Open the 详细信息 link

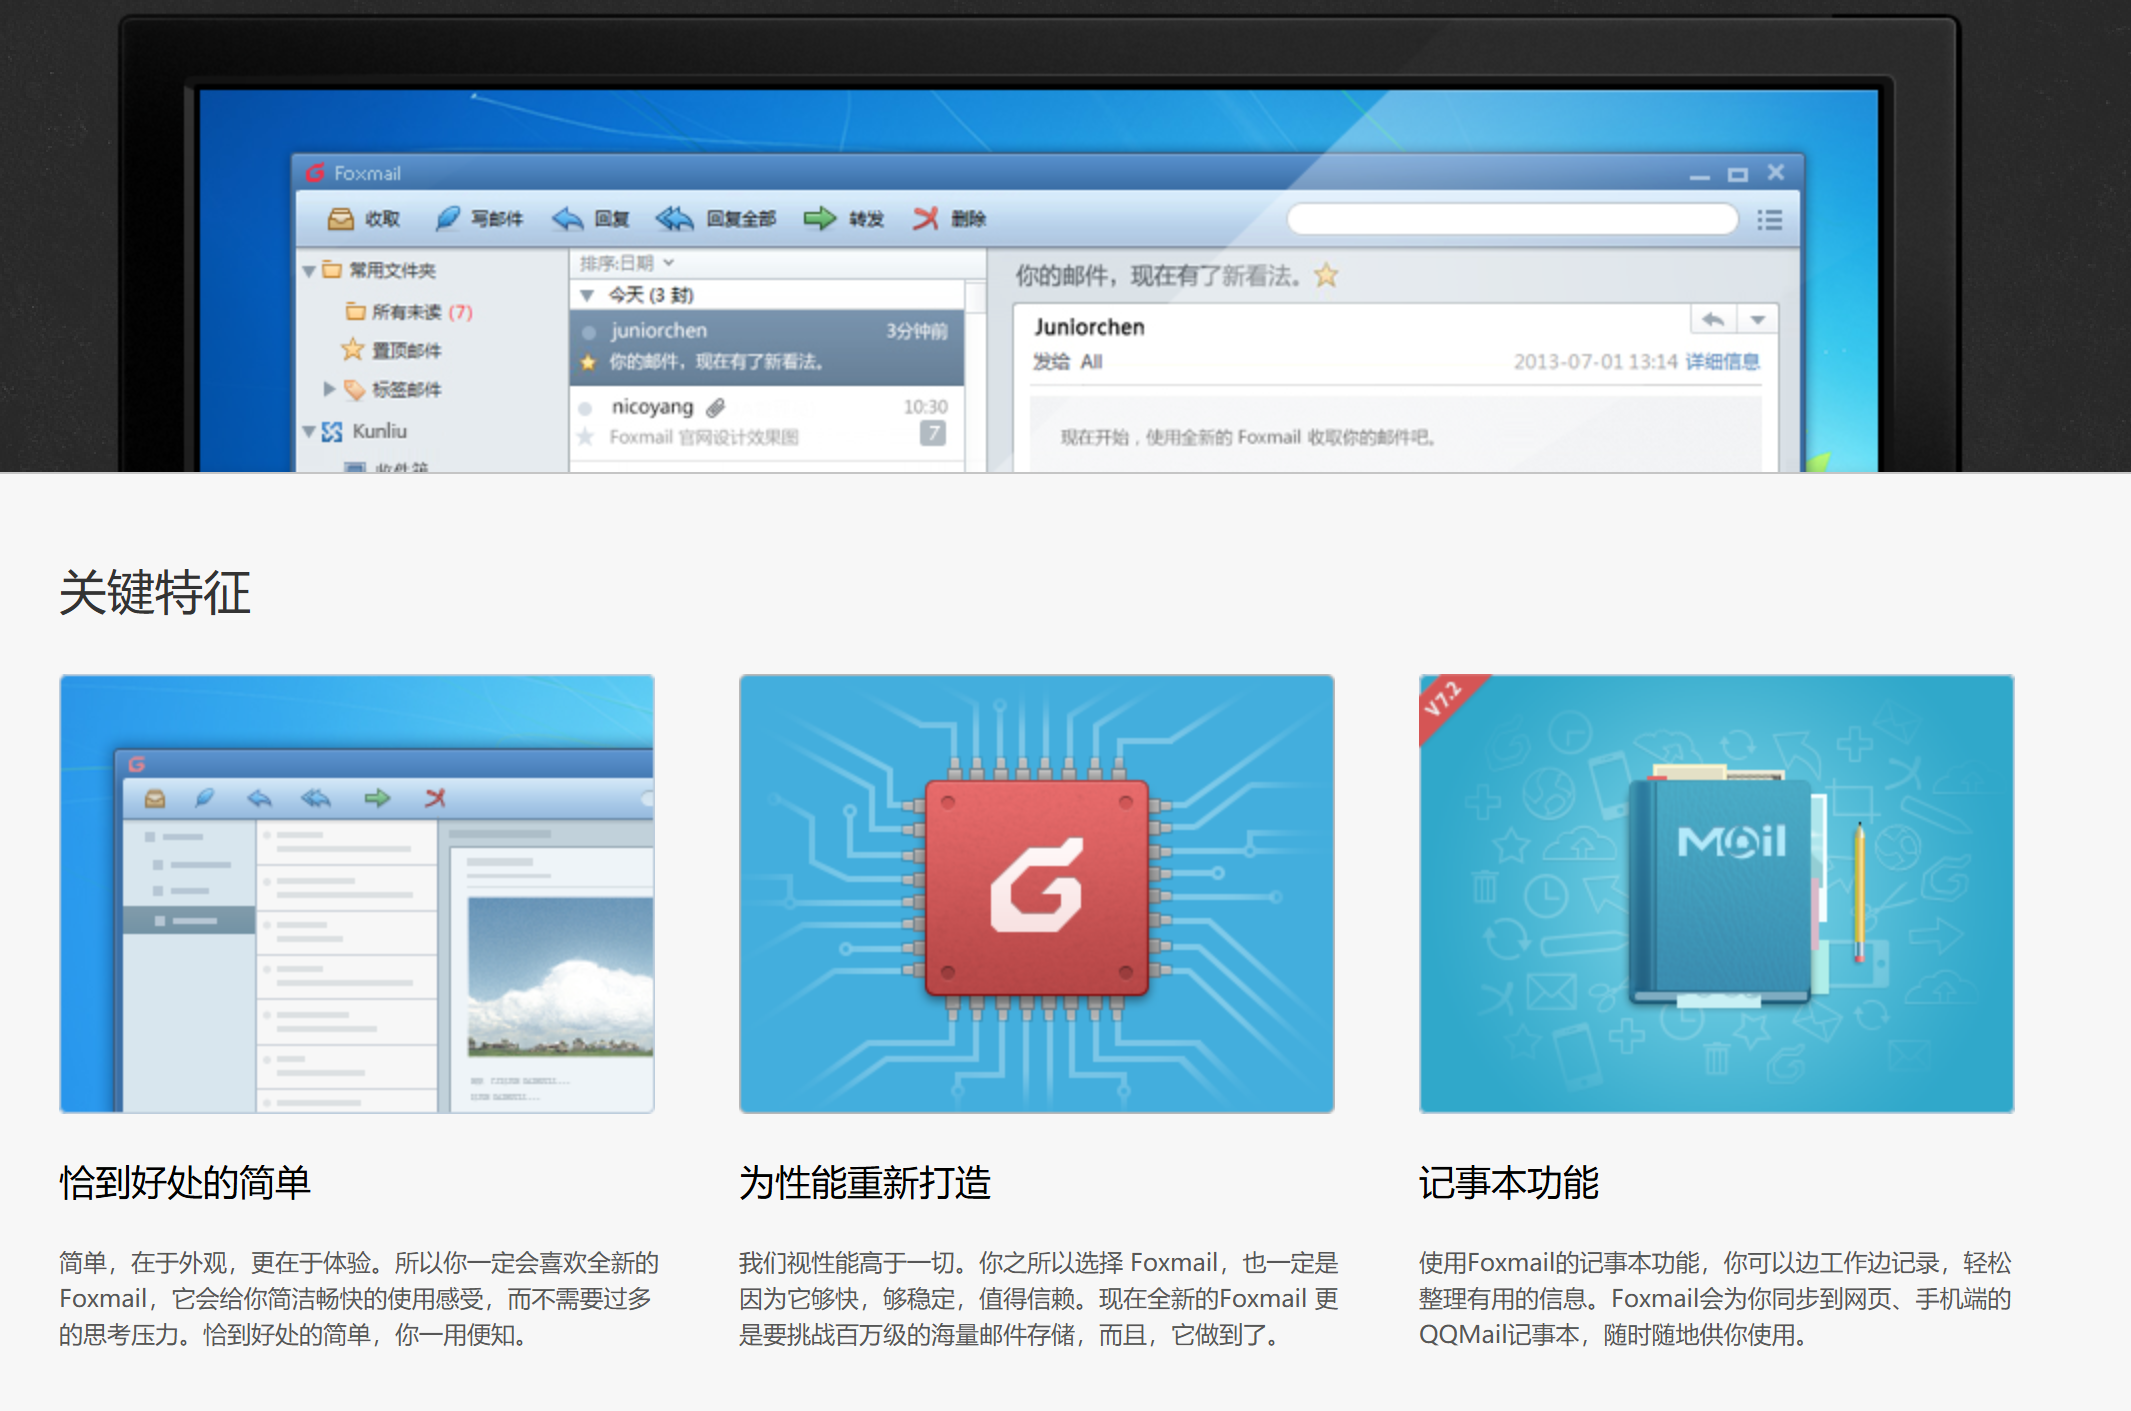coord(1722,361)
